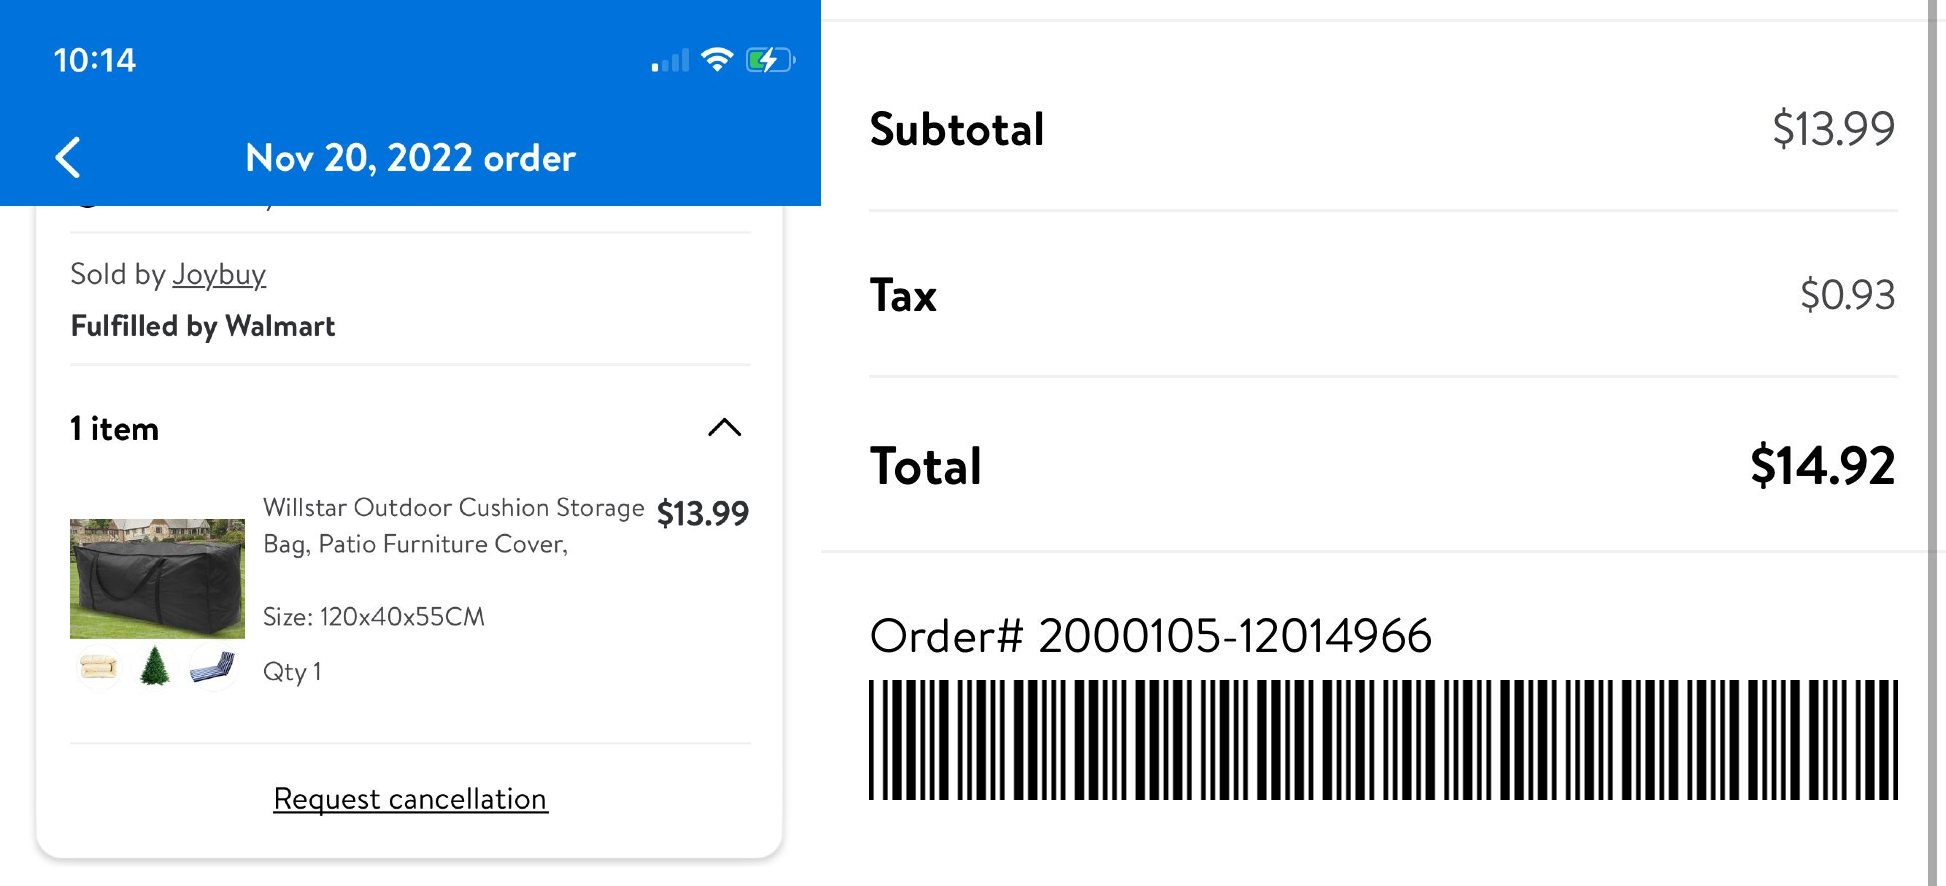Select the Christmas tree variant thumbnail
The width and height of the screenshot is (1946, 886).
155,666
